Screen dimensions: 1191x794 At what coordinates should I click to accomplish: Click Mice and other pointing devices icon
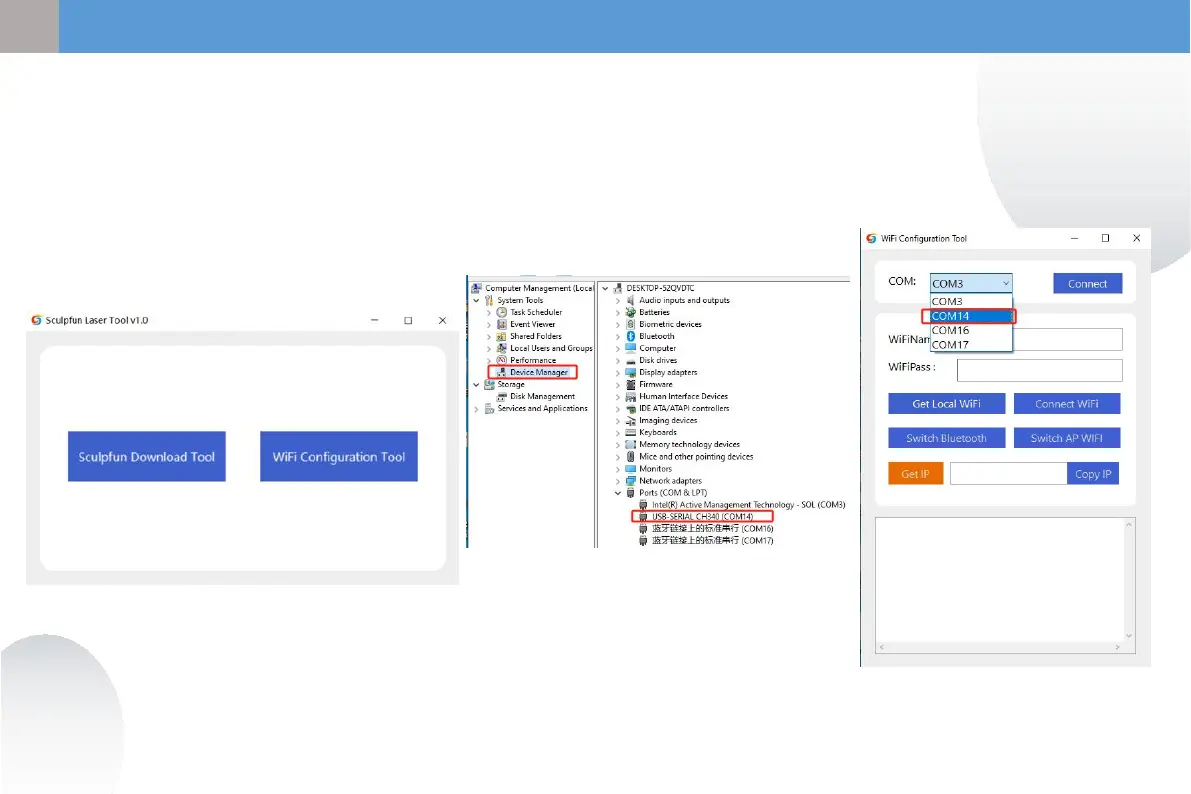point(630,457)
